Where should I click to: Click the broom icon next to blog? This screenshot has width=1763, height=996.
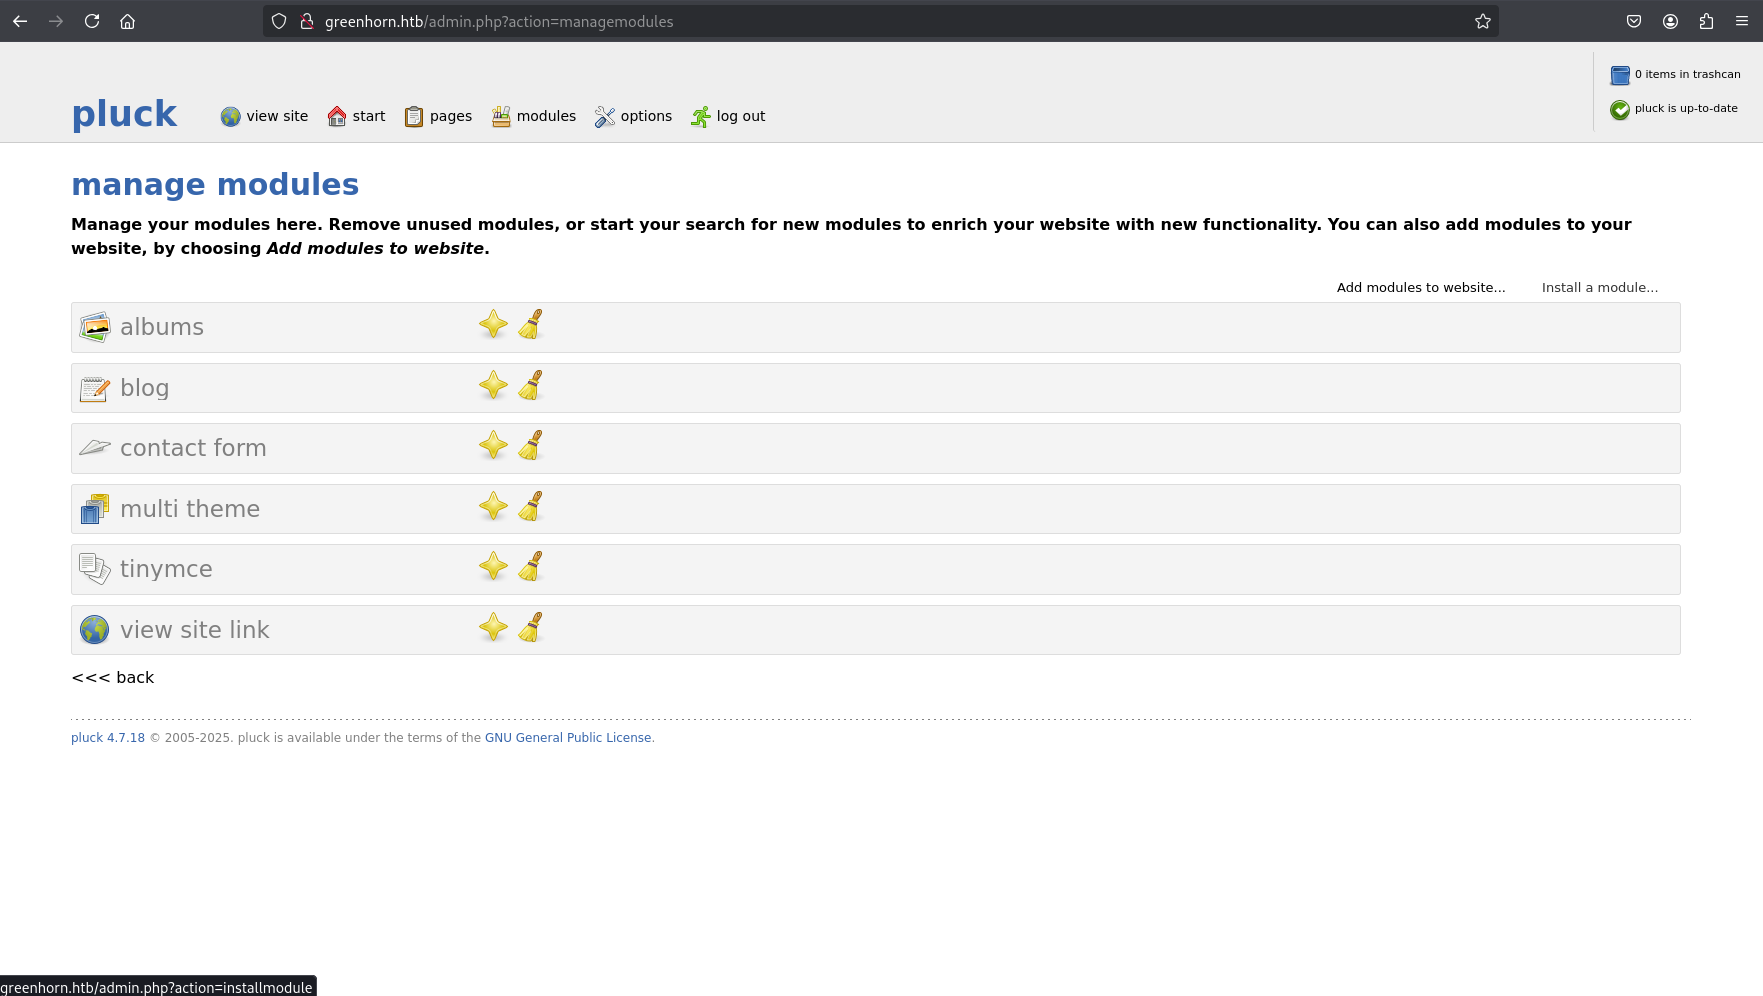tap(530, 386)
